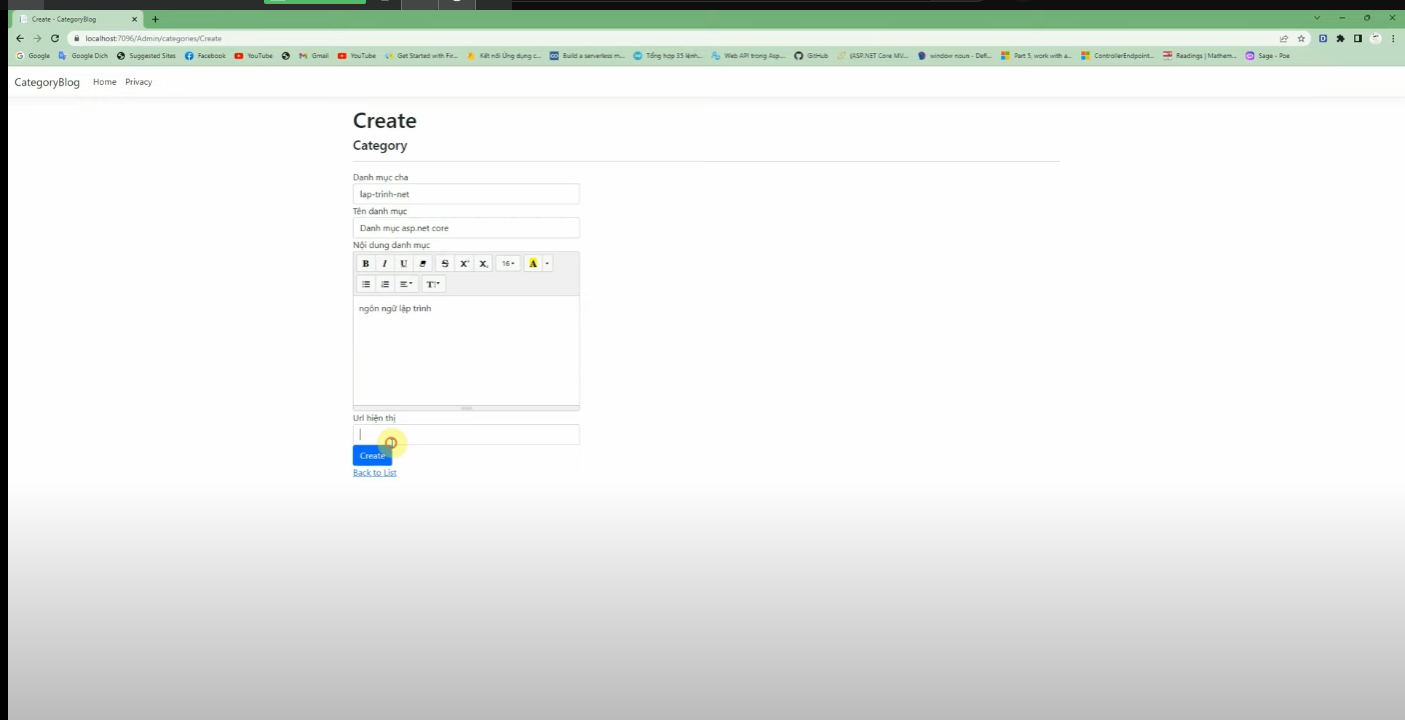This screenshot has height=720, width=1405.
Task: Apply strikethrough to the text
Action: pos(445,264)
